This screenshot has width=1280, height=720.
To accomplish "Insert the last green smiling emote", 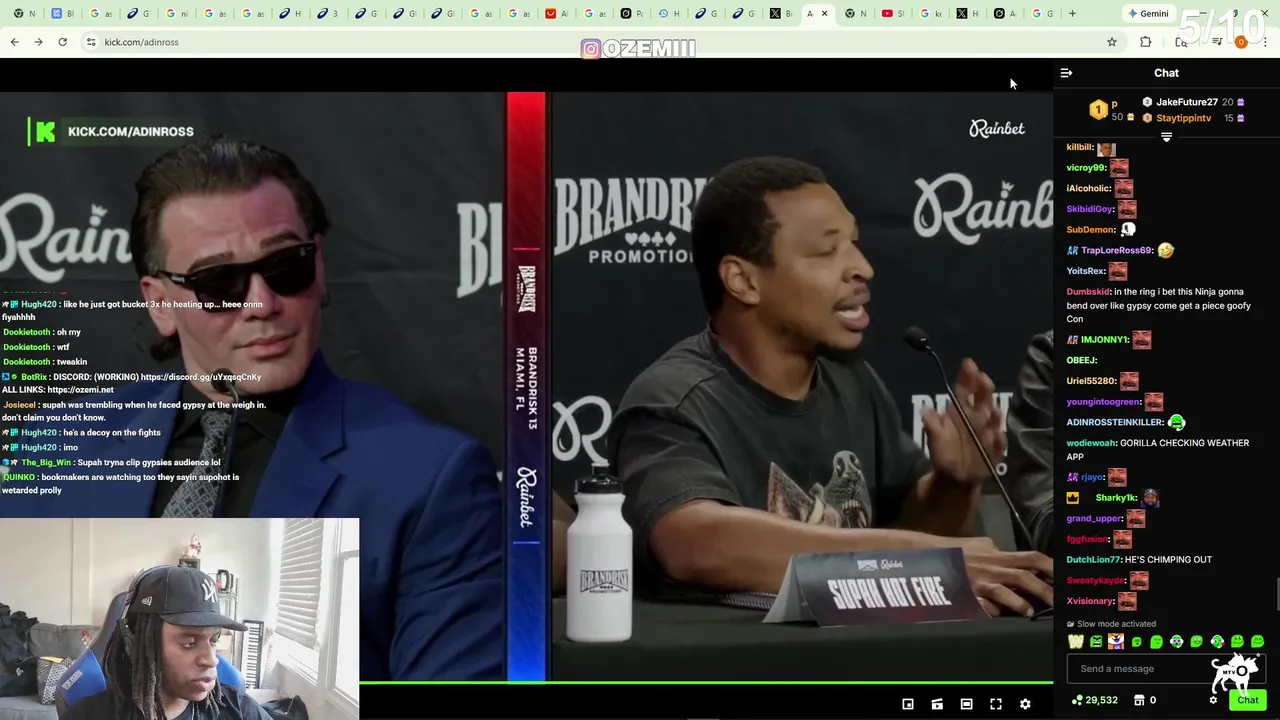I will (1257, 641).
